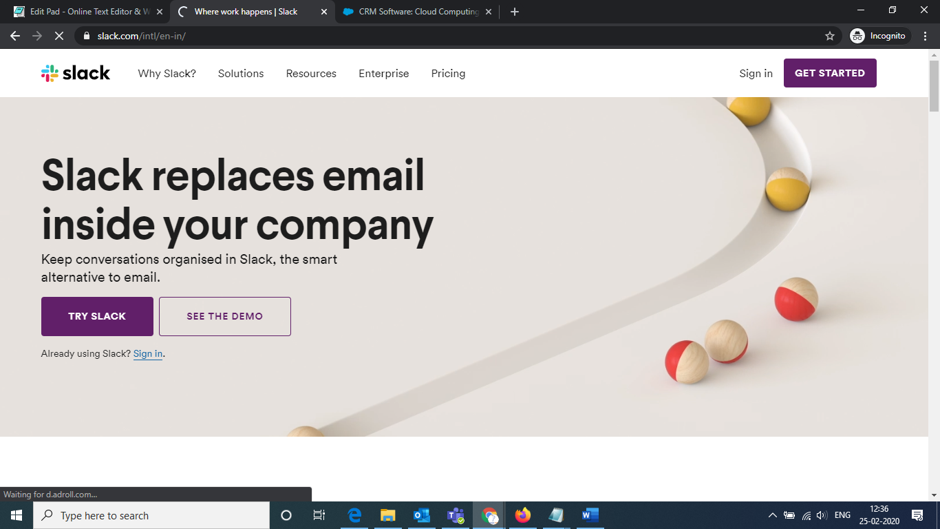Open Chrome three-dot menu
This screenshot has height=529, width=940.
point(925,36)
